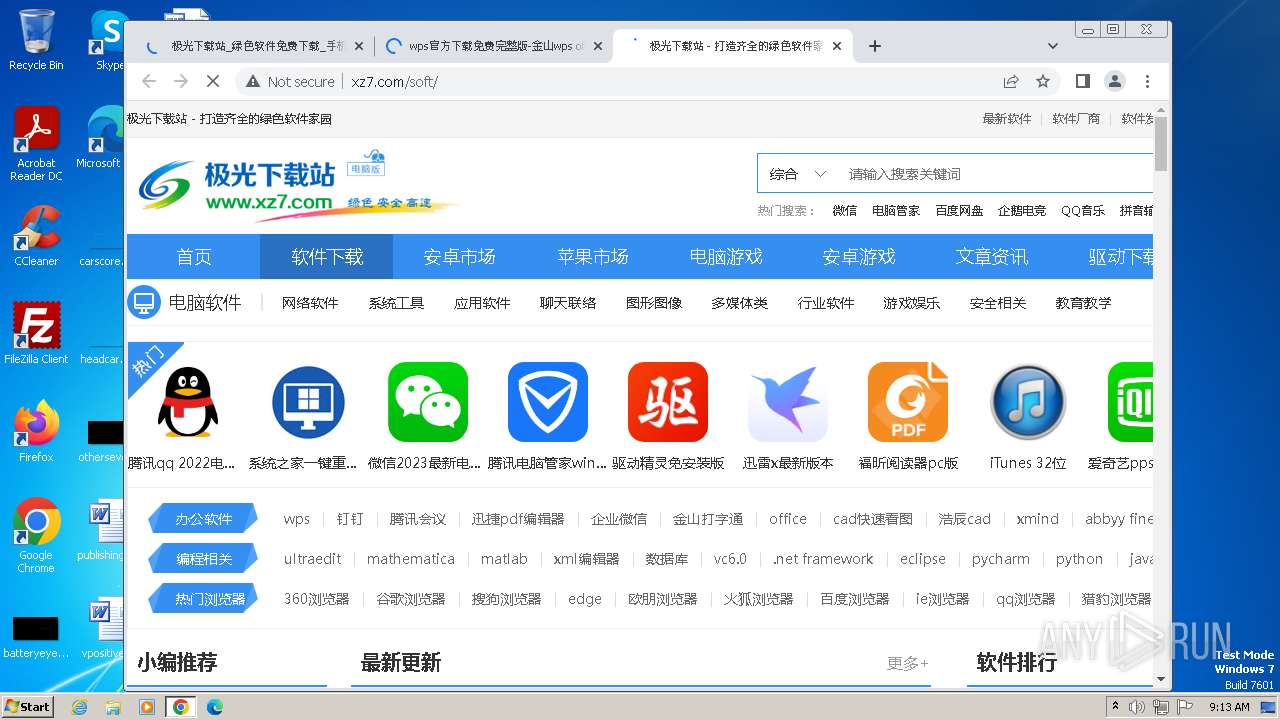The height and width of the screenshot is (720, 1280).
Task: Show hidden system tray icons arrow
Action: point(1115,706)
